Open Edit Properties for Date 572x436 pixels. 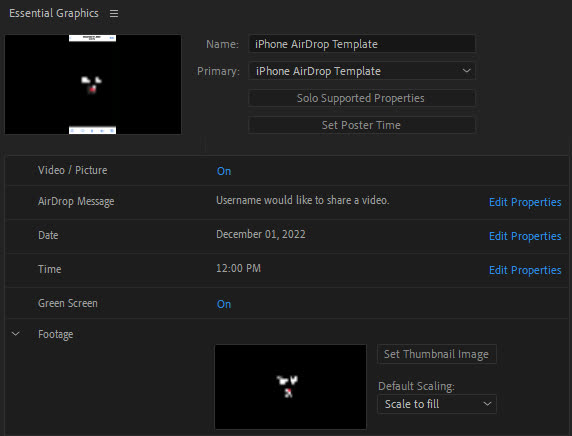coord(525,236)
